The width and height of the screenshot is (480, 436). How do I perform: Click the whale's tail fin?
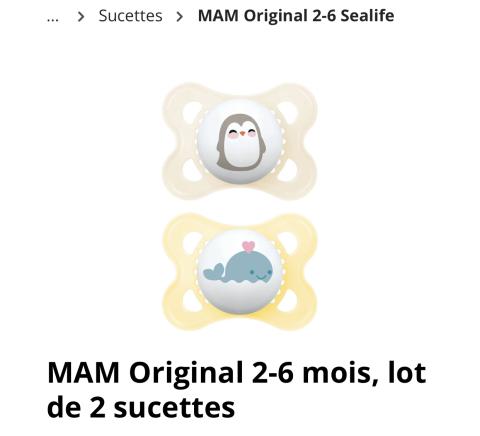click(x=213, y=271)
